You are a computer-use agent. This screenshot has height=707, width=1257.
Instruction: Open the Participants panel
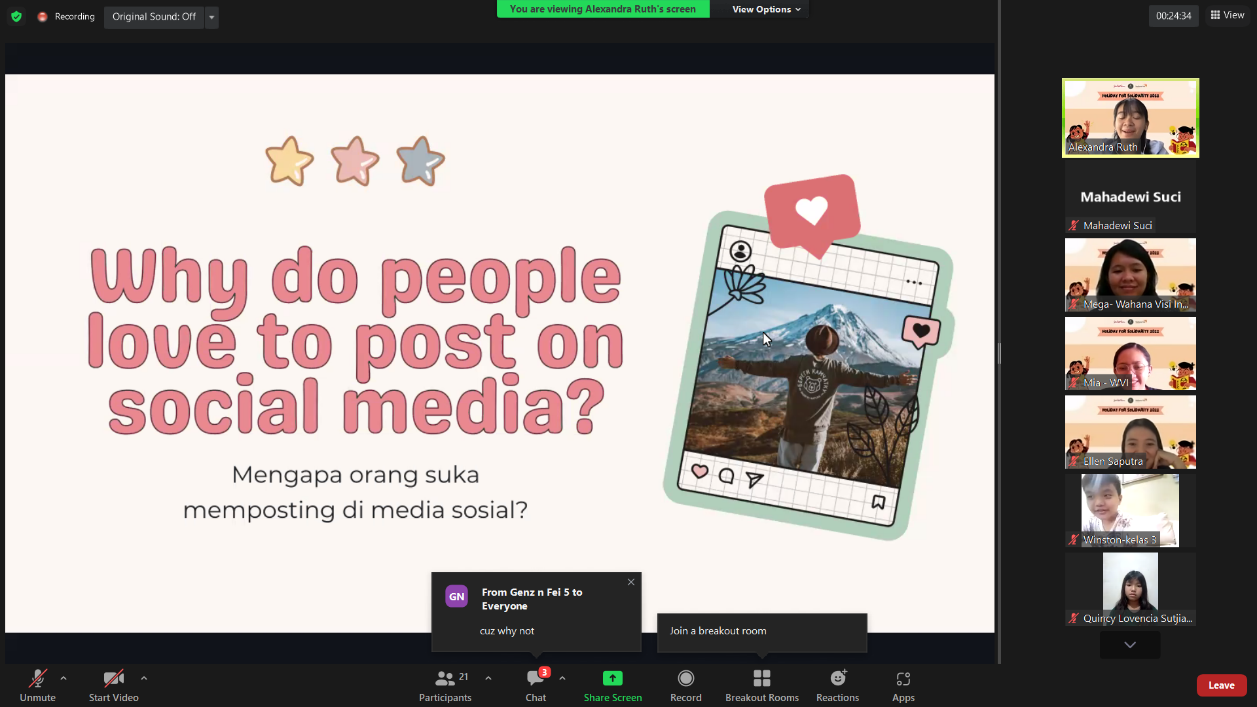(445, 685)
